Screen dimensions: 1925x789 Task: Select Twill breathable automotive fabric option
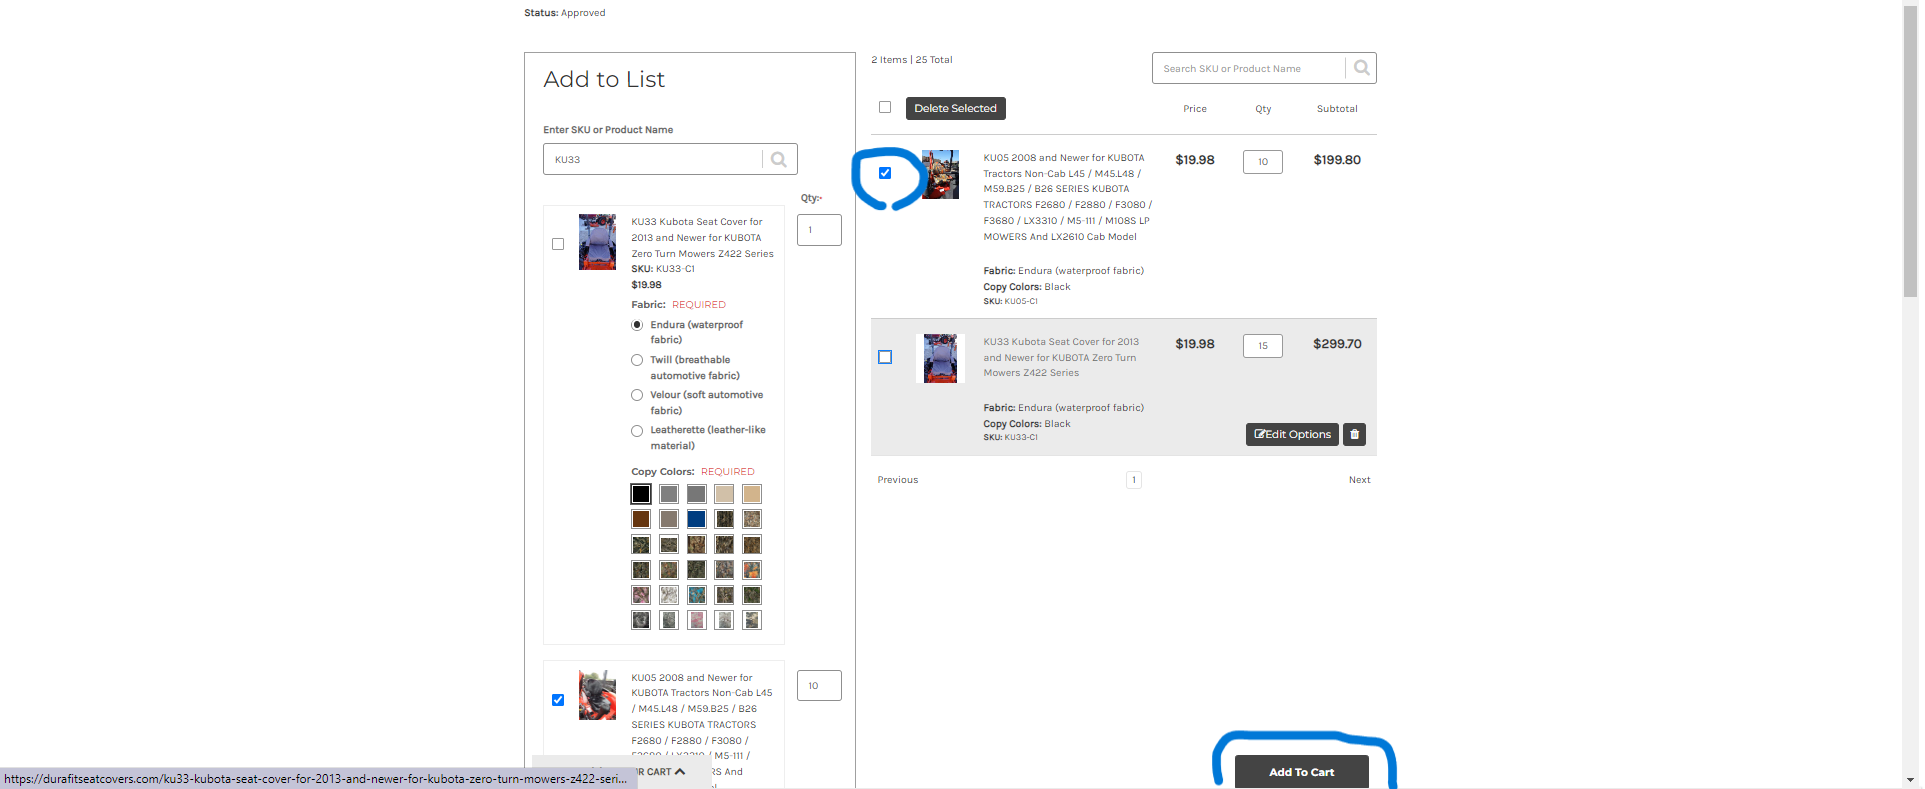click(x=637, y=360)
